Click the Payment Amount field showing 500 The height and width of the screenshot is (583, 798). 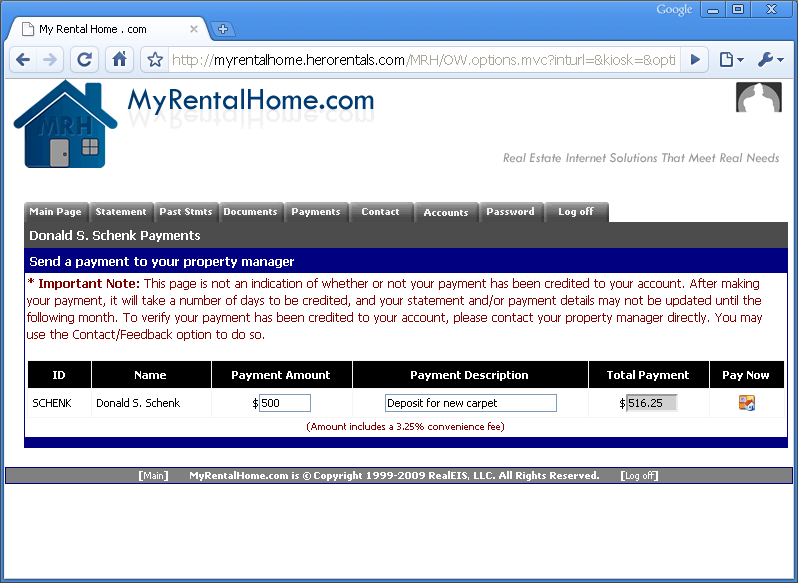[285, 403]
